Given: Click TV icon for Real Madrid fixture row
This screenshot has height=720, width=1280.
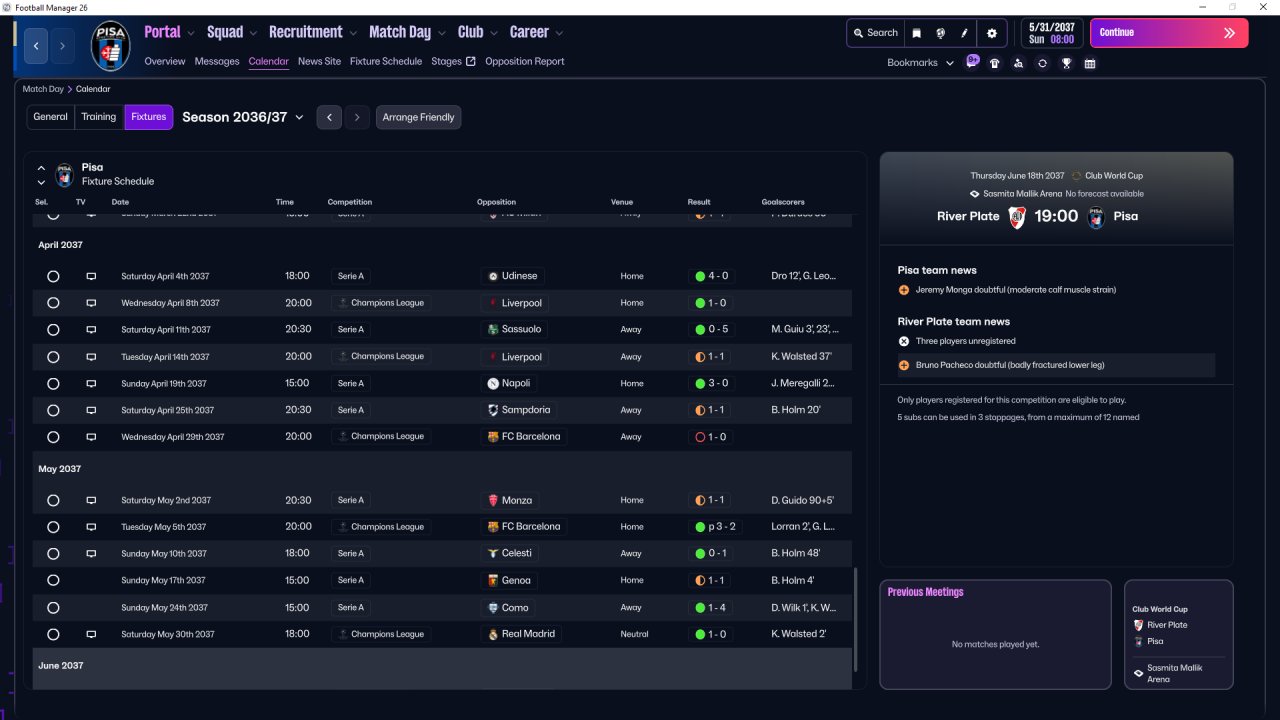Looking at the screenshot, I should tap(91, 634).
